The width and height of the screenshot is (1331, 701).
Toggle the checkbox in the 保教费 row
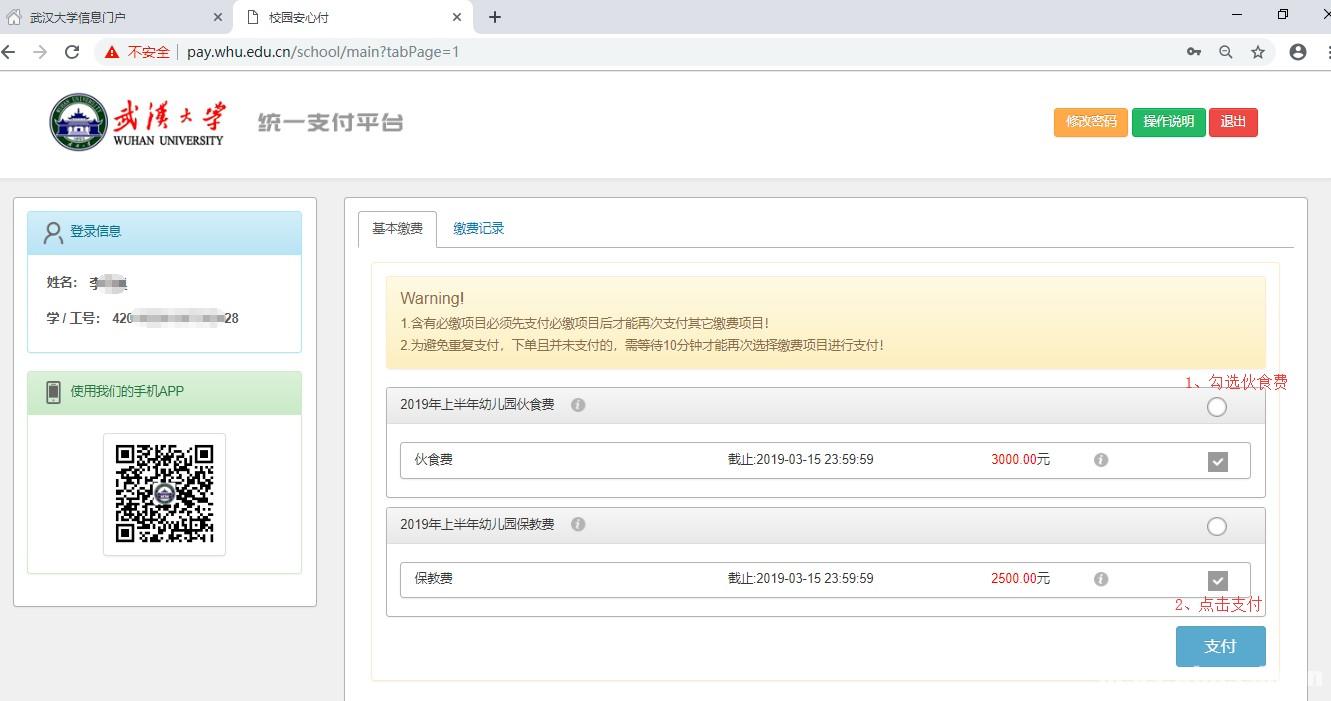pyautogui.click(x=1217, y=580)
